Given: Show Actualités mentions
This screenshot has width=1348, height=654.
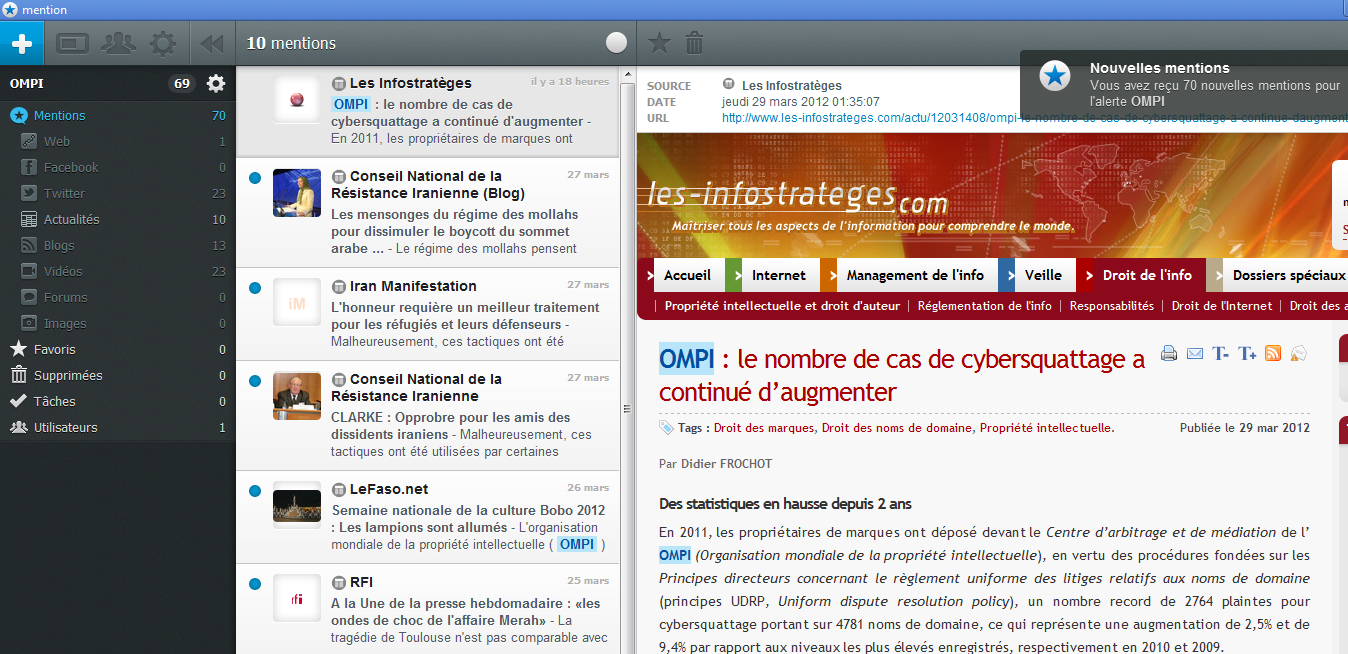Looking at the screenshot, I should point(118,219).
